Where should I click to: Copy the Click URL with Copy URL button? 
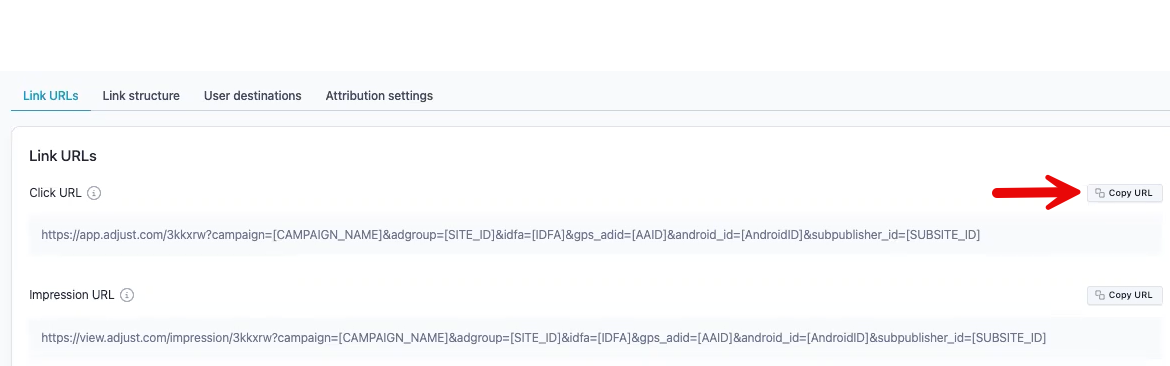(x=1124, y=193)
